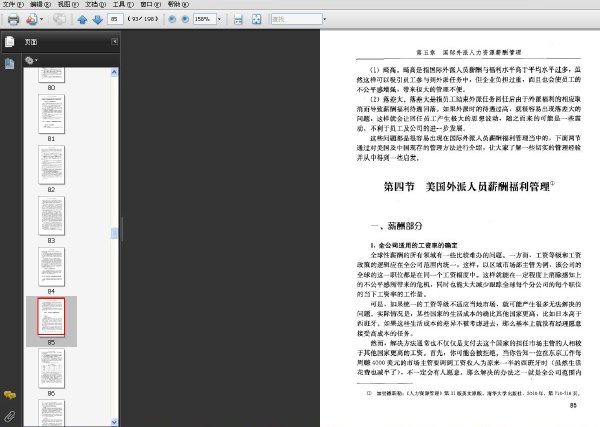Click the page number field showing 85
This screenshot has width=600, height=427.
(x=115, y=19)
